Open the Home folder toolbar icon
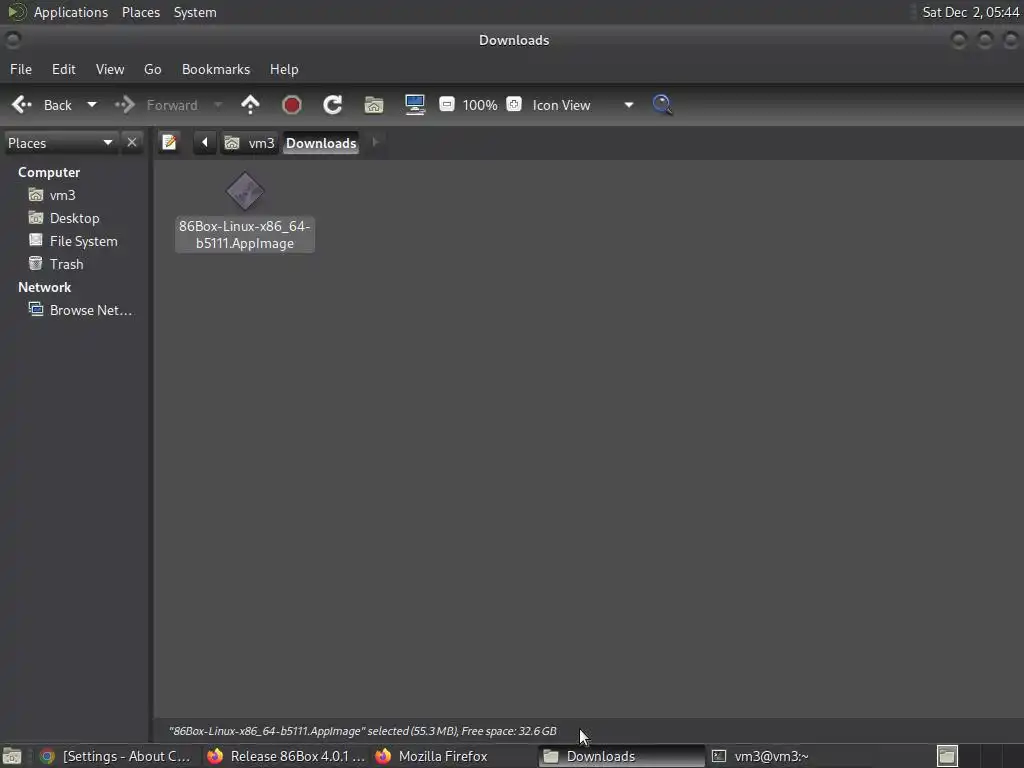1024x768 pixels. (x=374, y=104)
